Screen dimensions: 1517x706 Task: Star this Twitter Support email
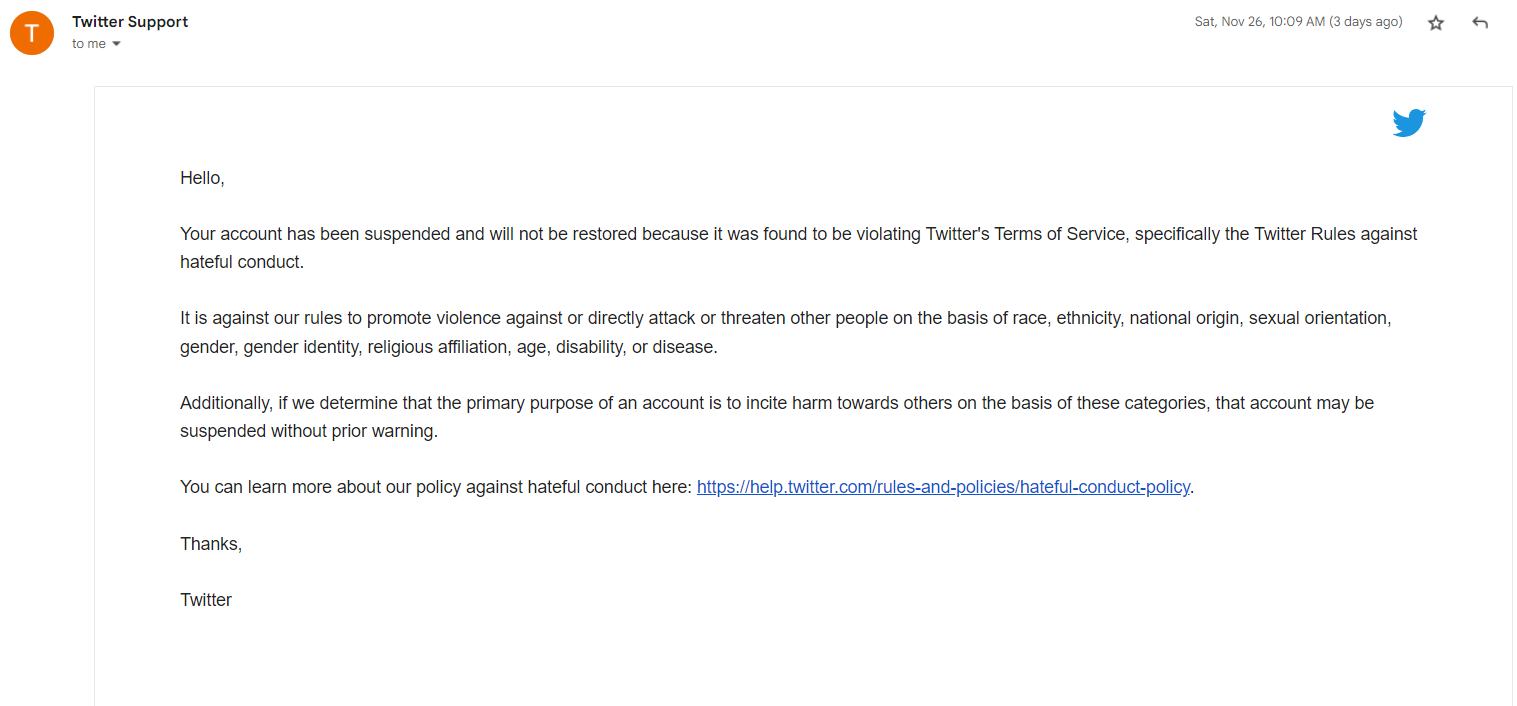tap(1436, 23)
